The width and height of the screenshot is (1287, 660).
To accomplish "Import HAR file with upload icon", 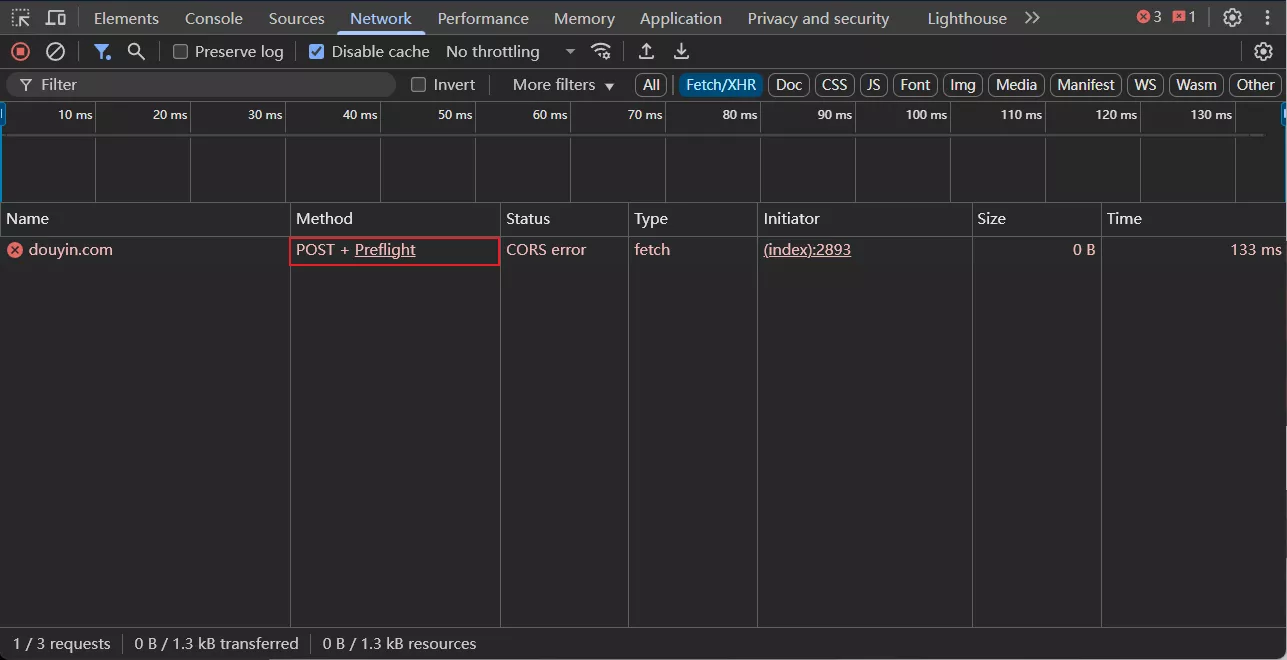I will [647, 51].
